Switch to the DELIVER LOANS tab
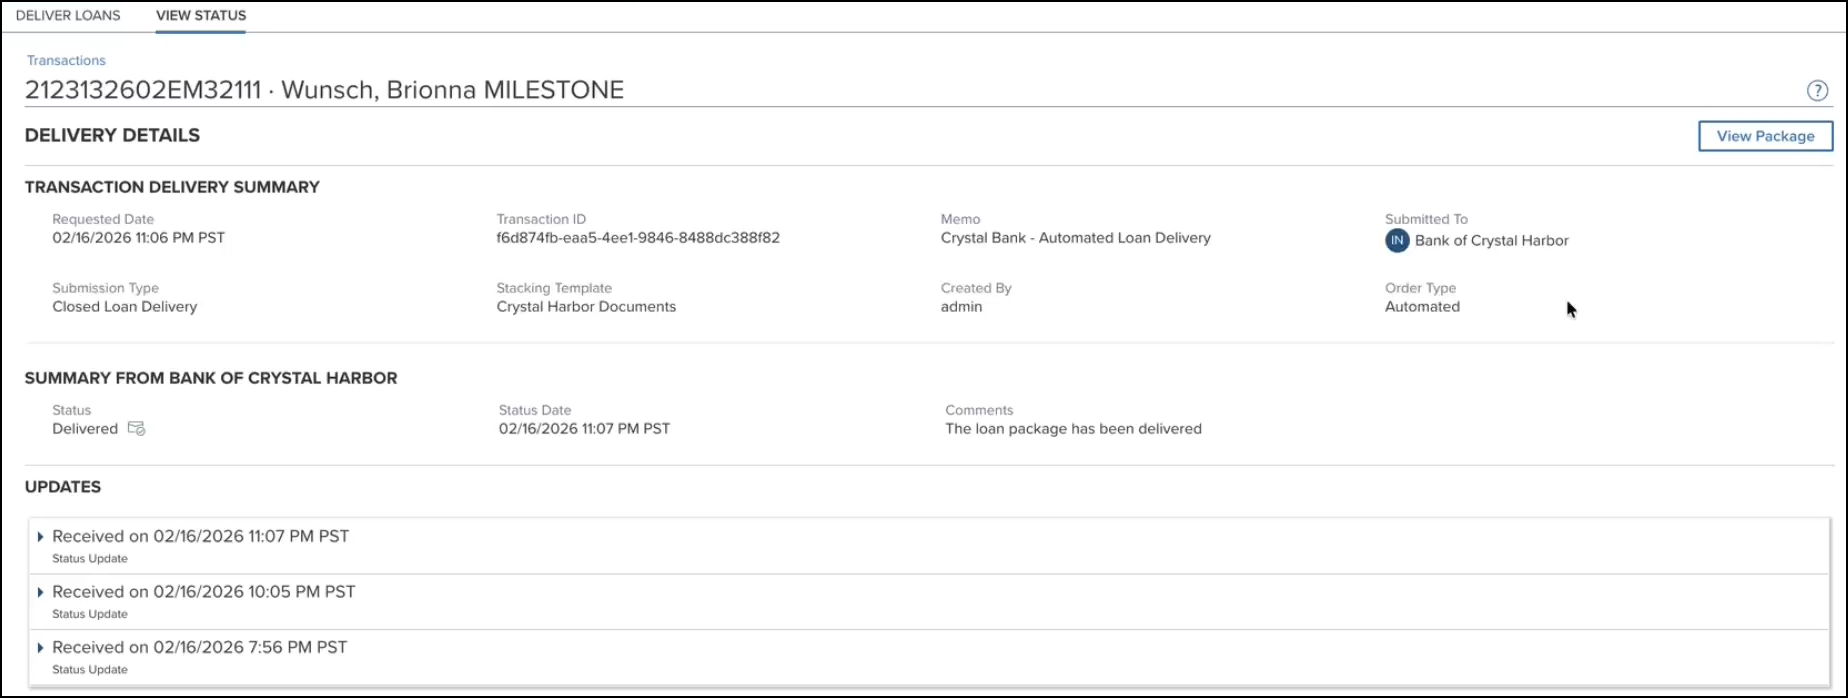 click(x=68, y=16)
